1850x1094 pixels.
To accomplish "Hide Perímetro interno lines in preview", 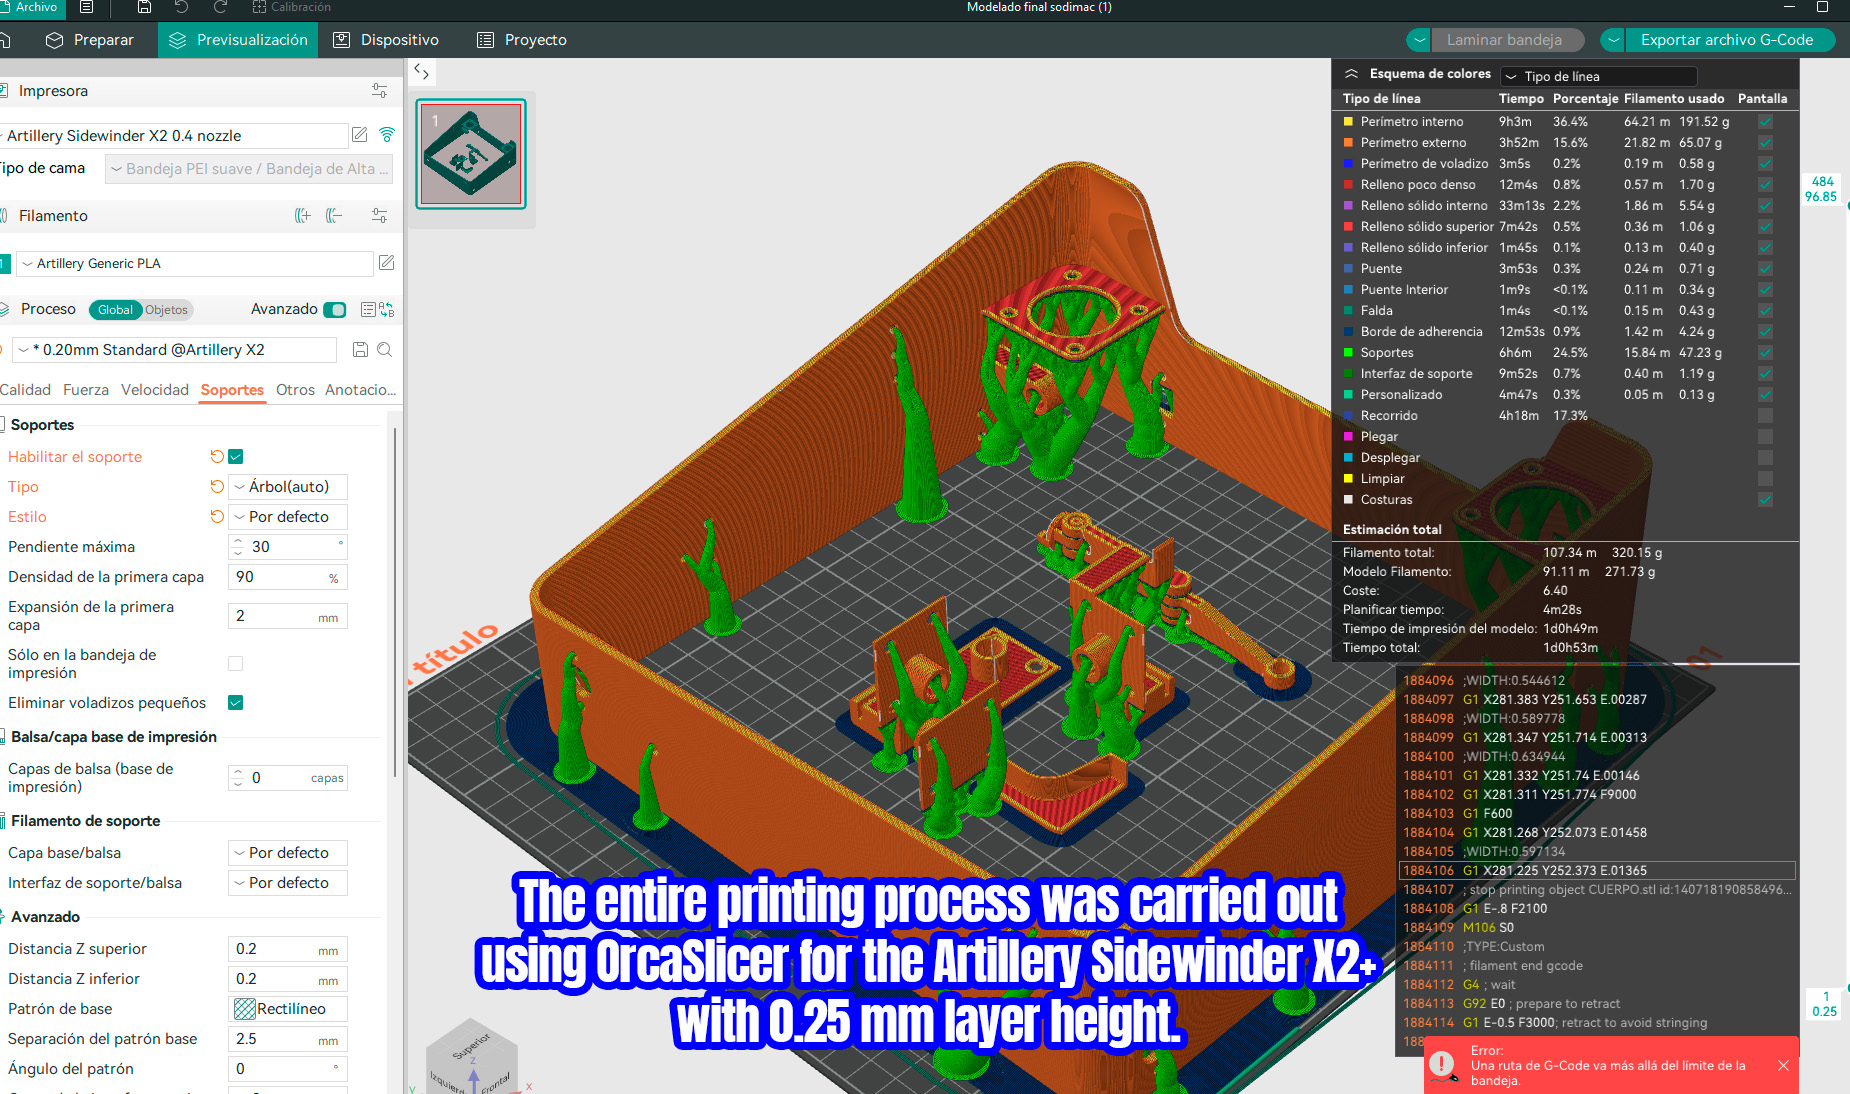I will pos(1765,122).
